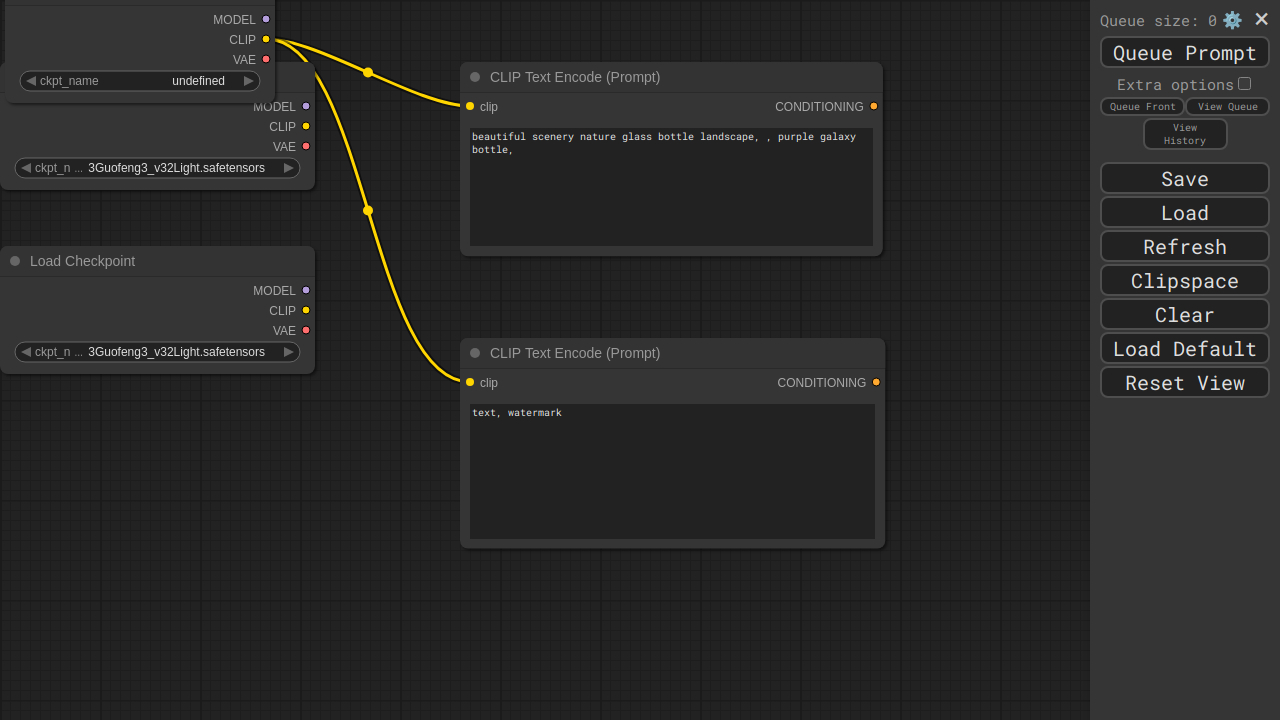Click the Load Default button

[x=1185, y=349]
